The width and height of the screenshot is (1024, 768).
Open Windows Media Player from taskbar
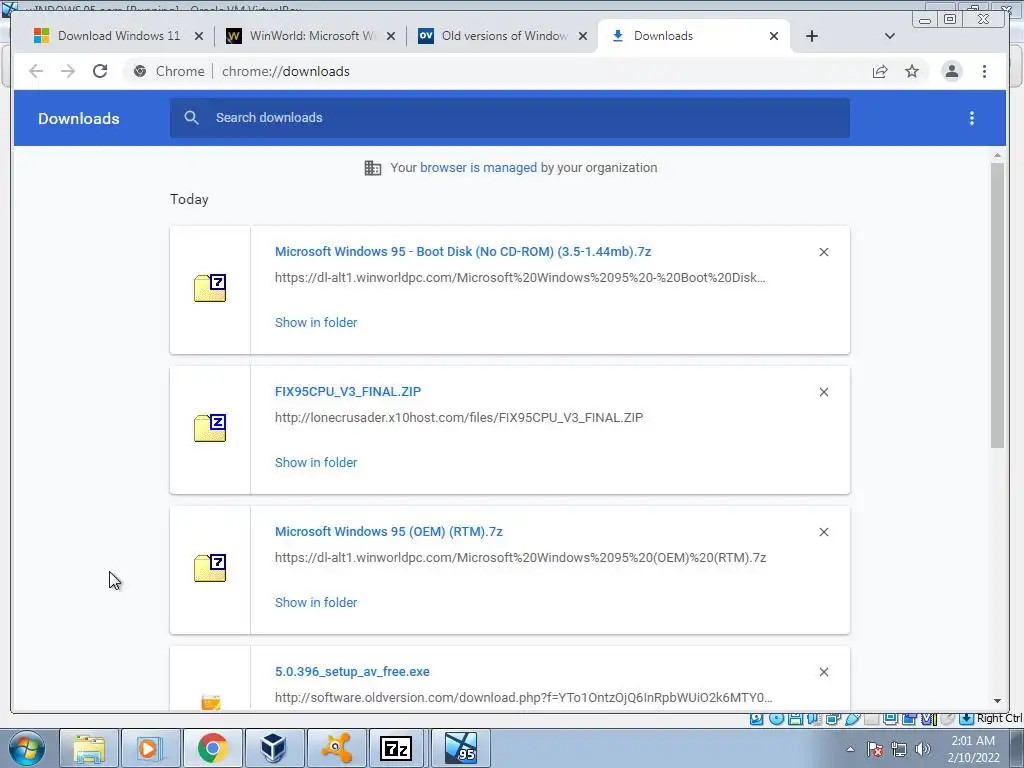point(150,748)
